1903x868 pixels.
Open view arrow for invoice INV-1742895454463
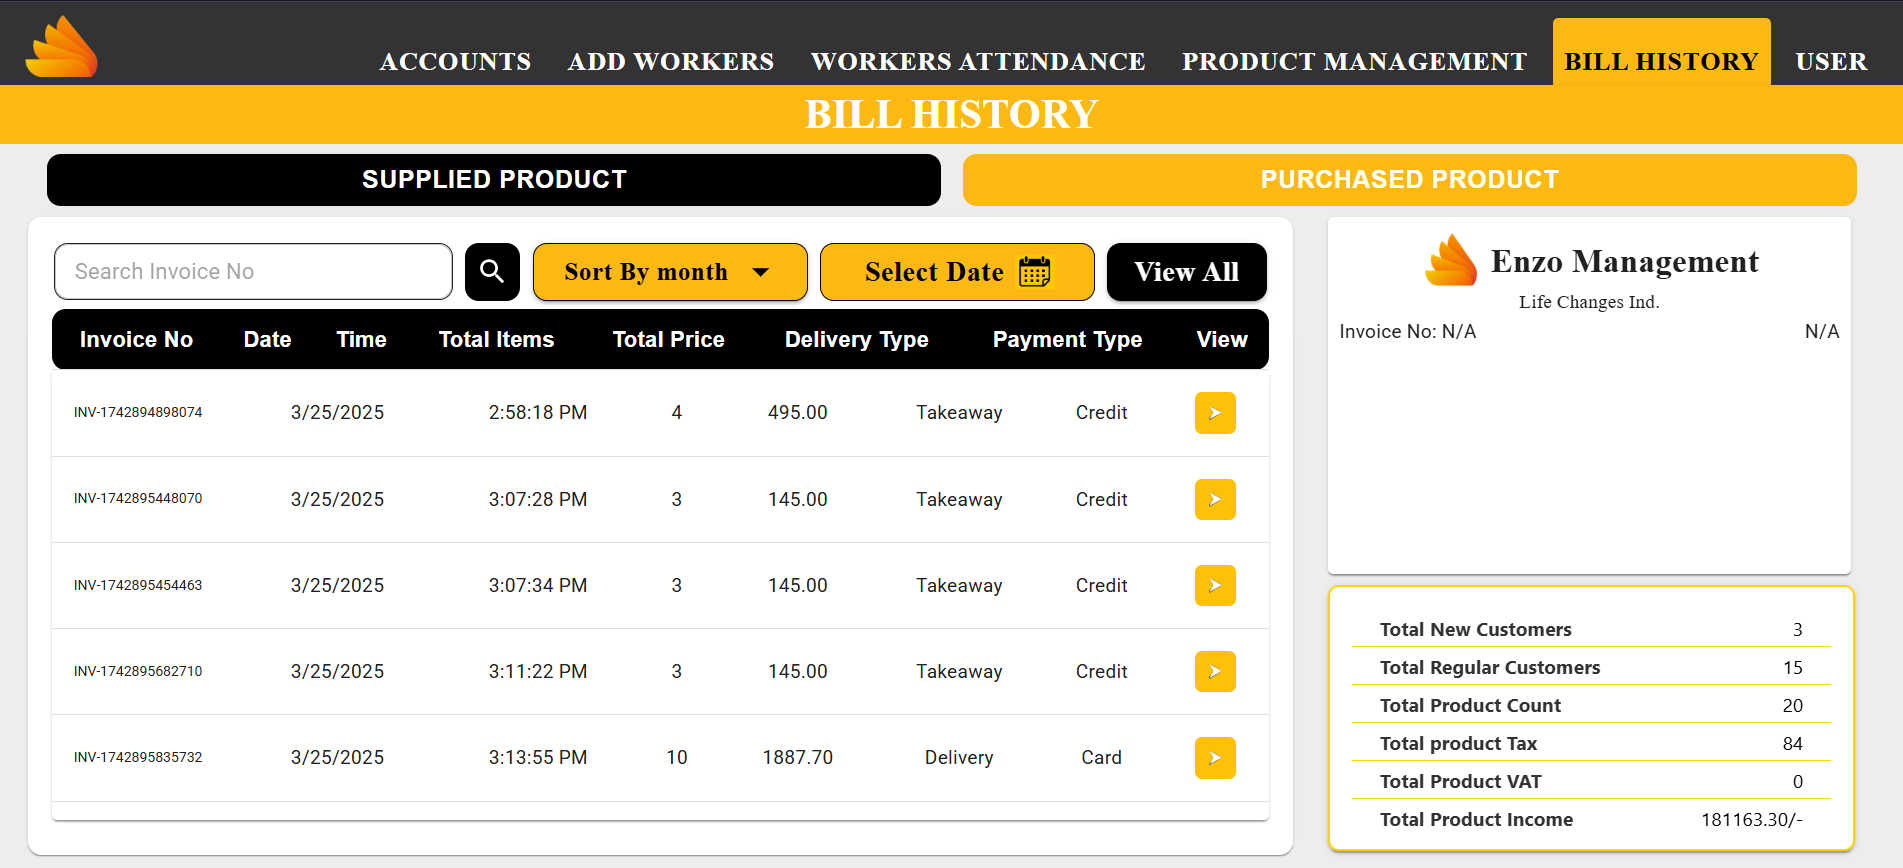pos(1214,585)
